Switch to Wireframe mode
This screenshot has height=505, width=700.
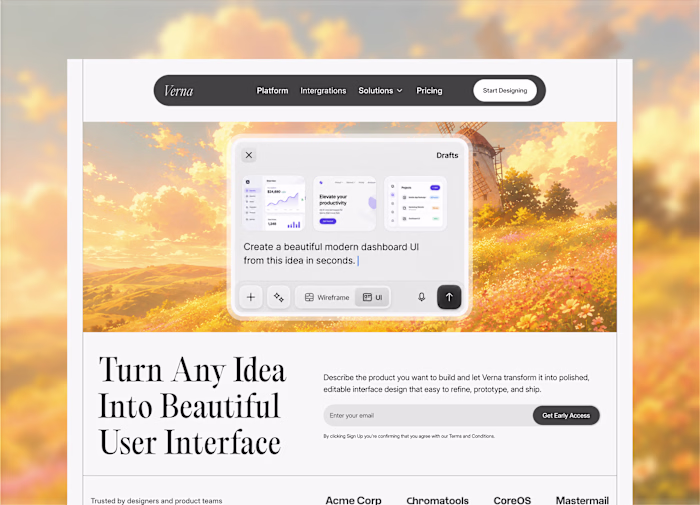(x=327, y=297)
